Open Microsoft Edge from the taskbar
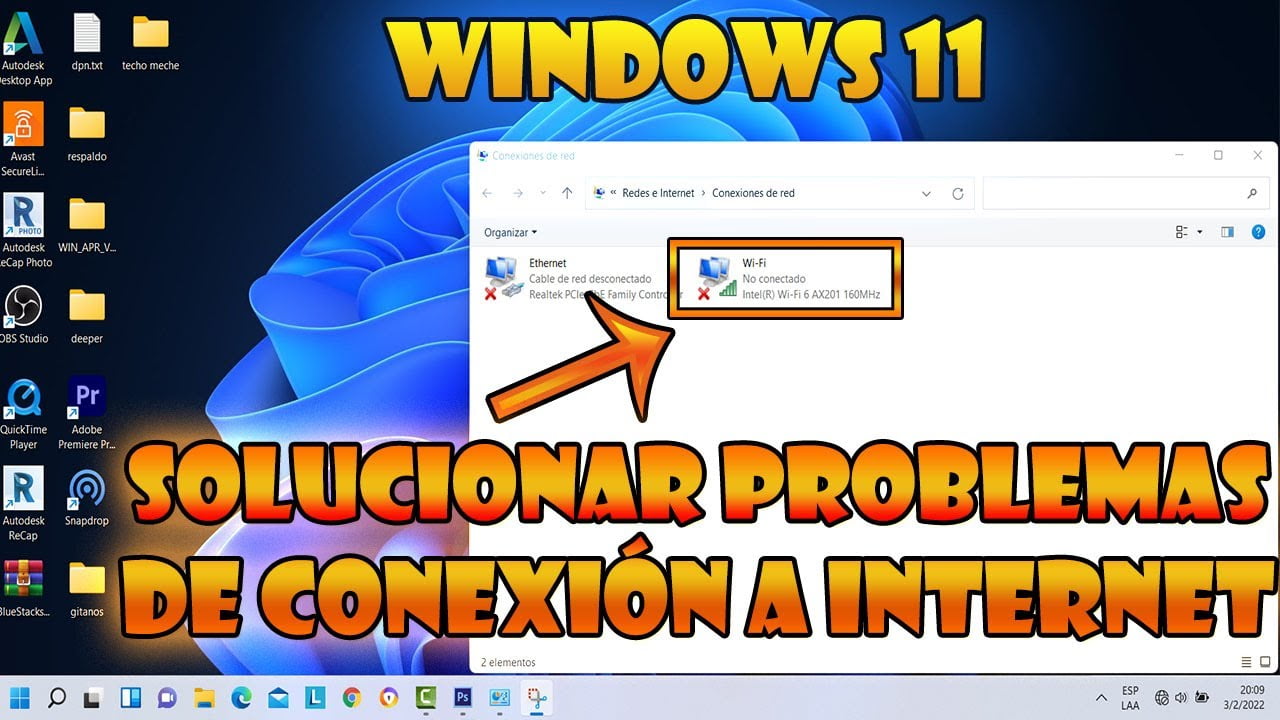Image resolution: width=1280 pixels, height=720 pixels. tap(240, 698)
